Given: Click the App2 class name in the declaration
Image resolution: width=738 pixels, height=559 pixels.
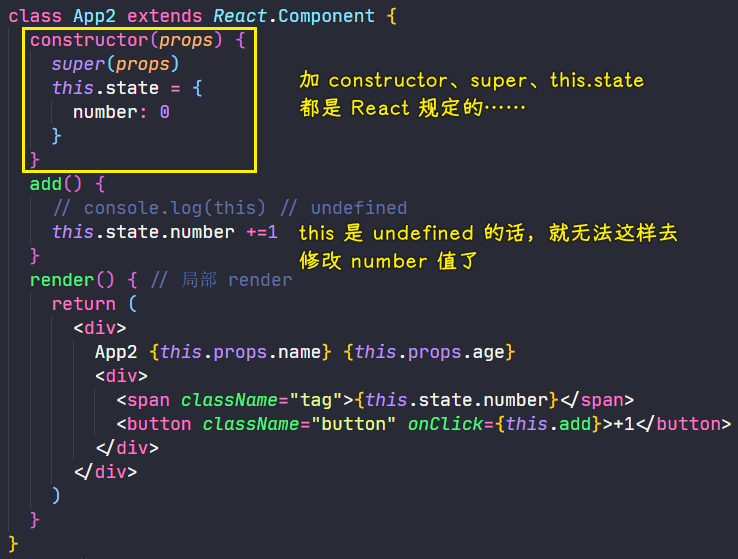Looking at the screenshot, I should click(94, 16).
